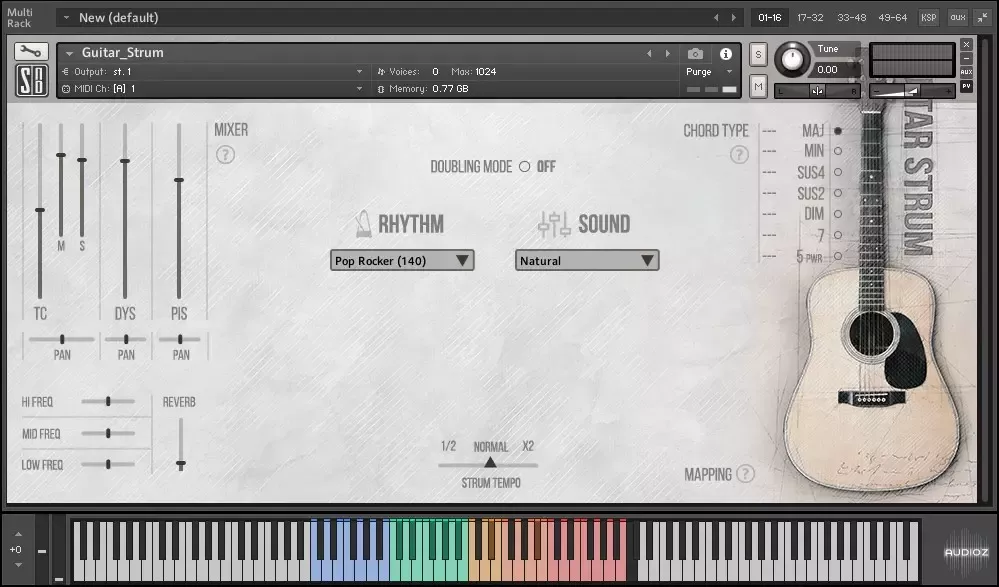
Task: Solo the Guitar_Strum instrument with S
Action: [758, 55]
